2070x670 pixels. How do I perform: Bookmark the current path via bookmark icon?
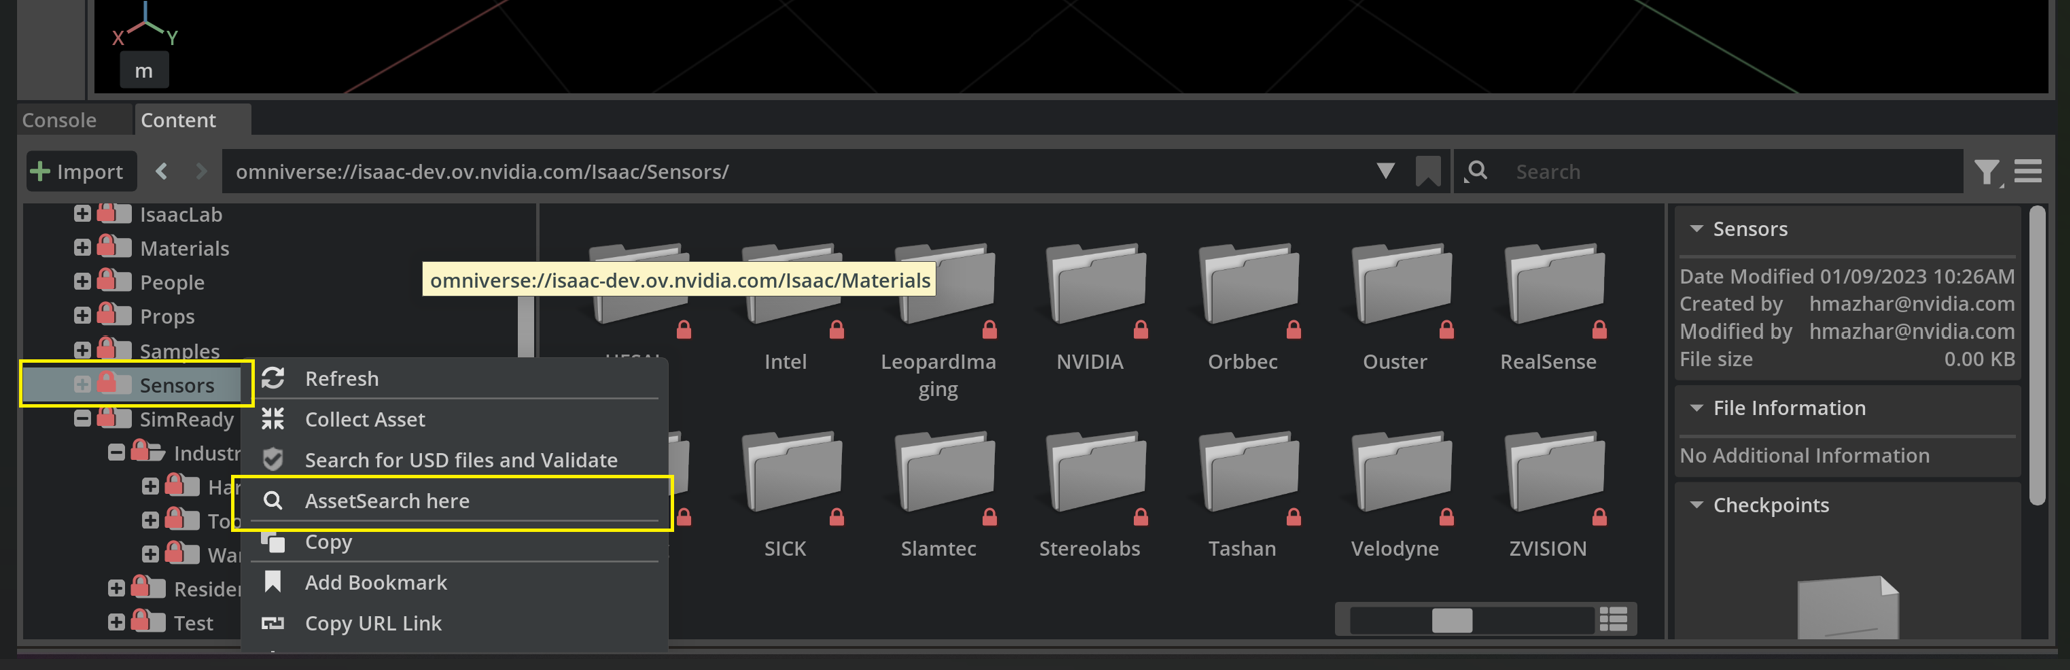point(1428,172)
